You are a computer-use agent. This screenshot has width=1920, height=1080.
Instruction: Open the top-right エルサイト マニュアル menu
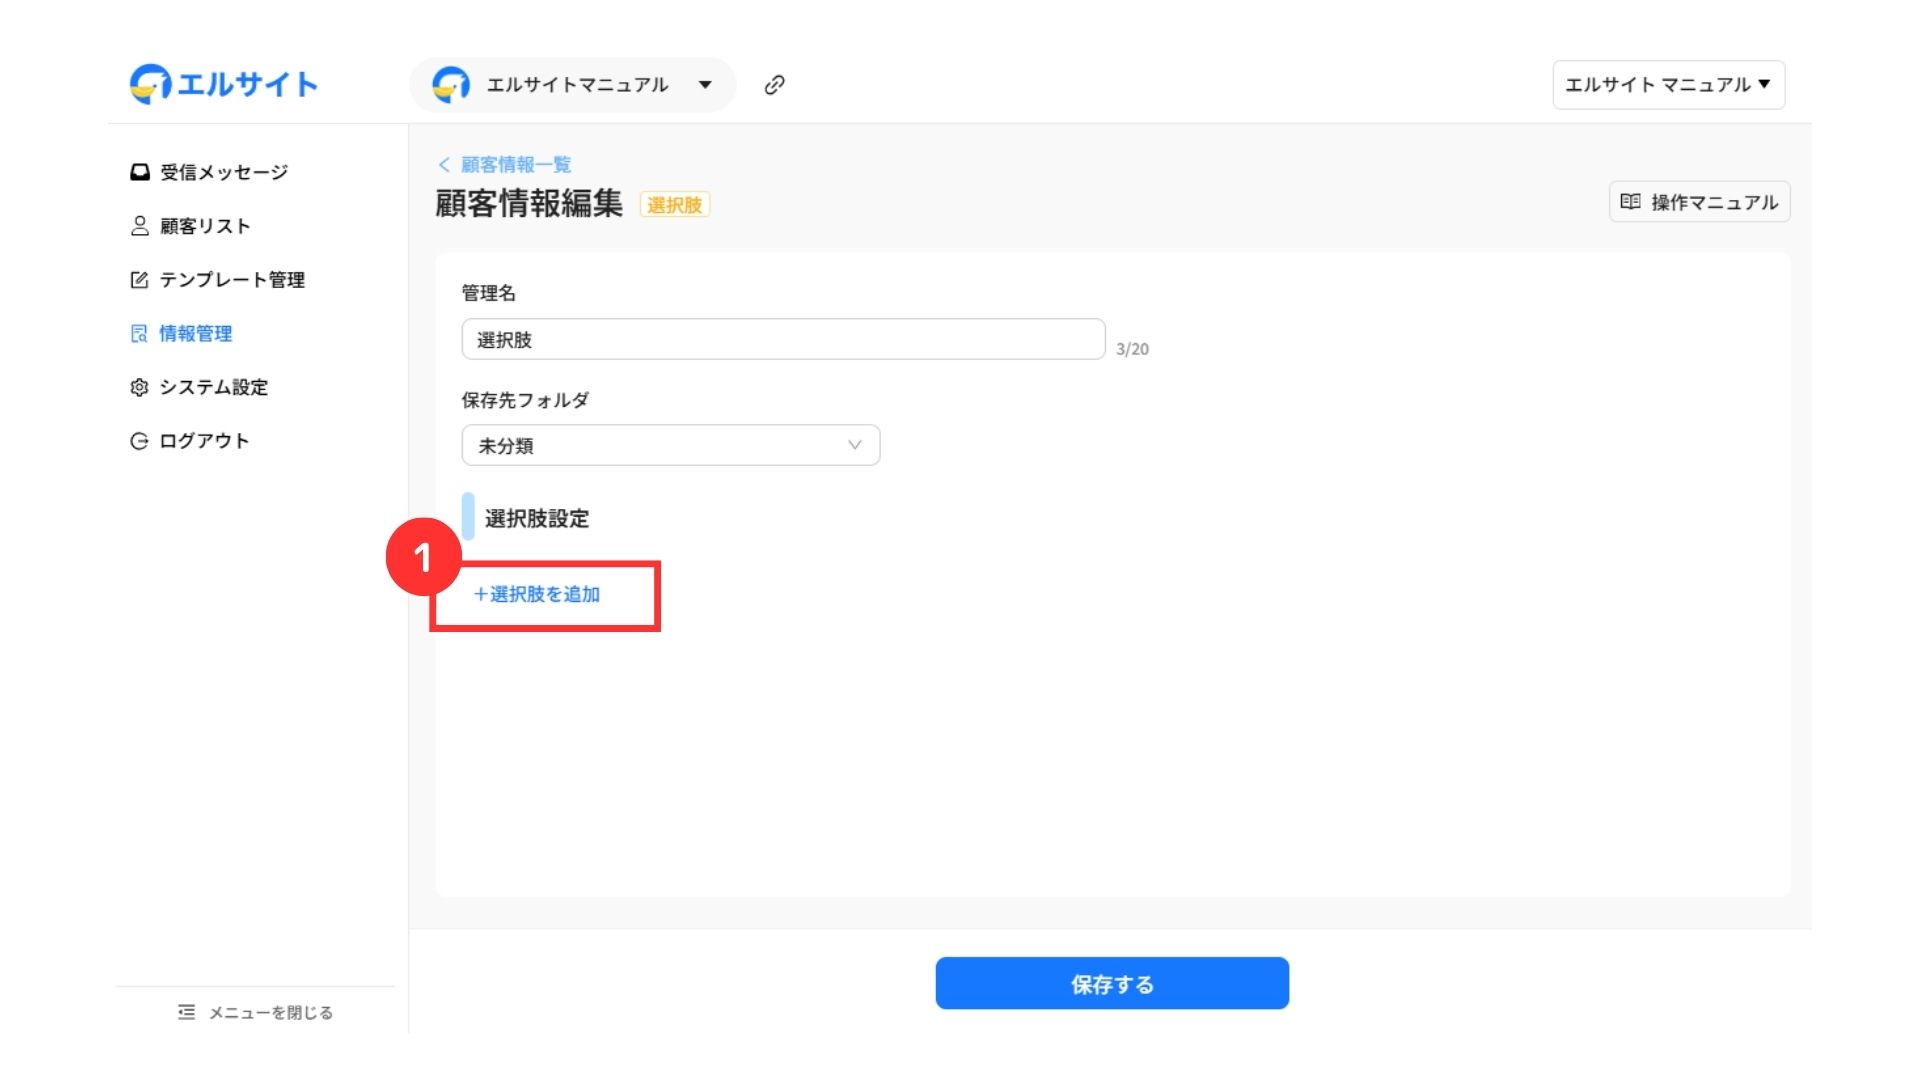tap(1667, 85)
